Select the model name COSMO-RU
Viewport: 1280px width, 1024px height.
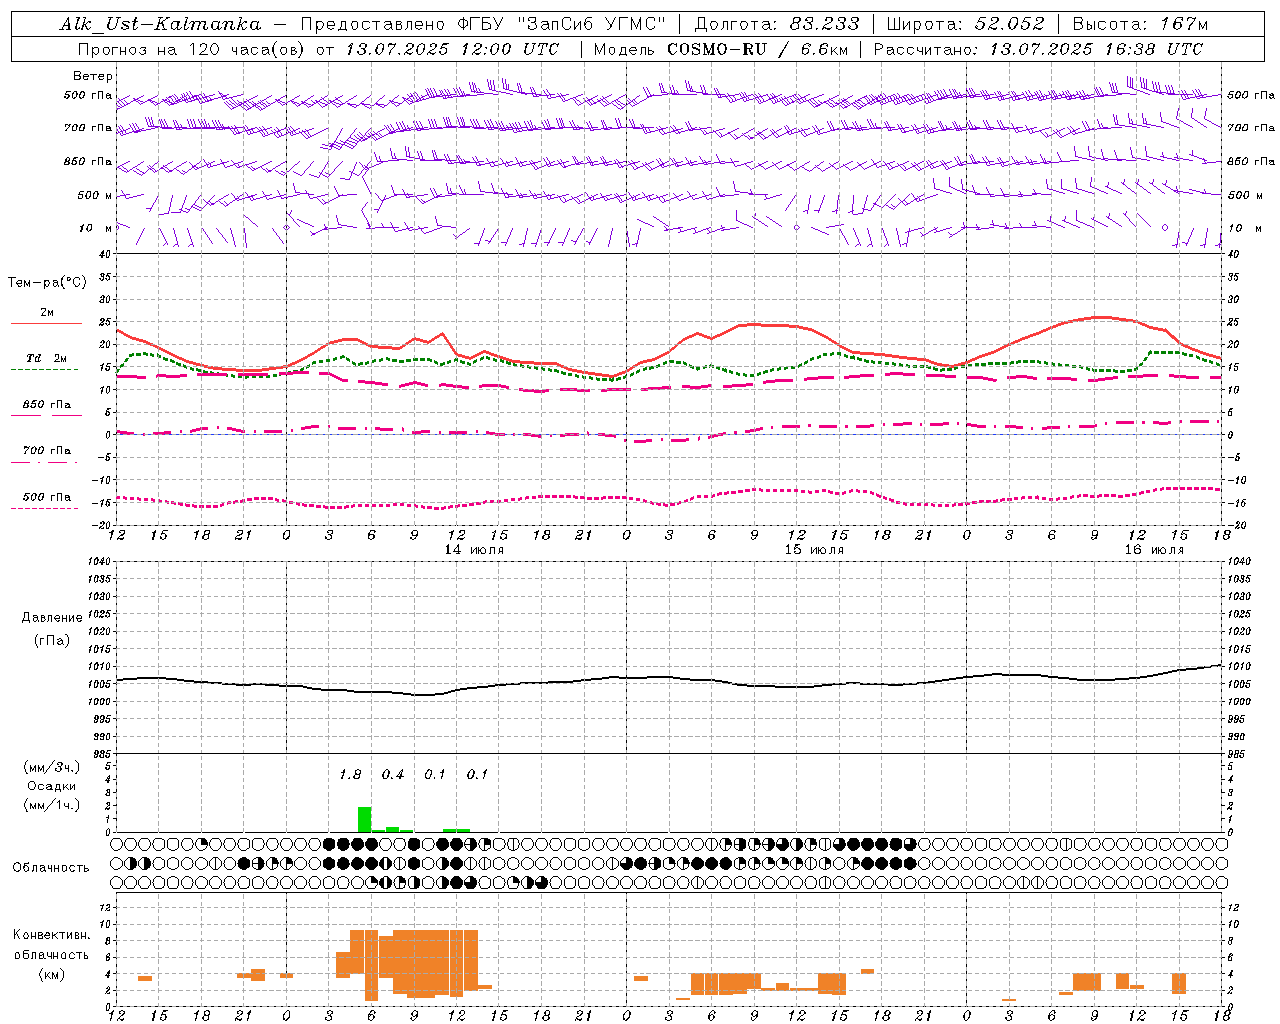pyautogui.click(x=717, y=49)
